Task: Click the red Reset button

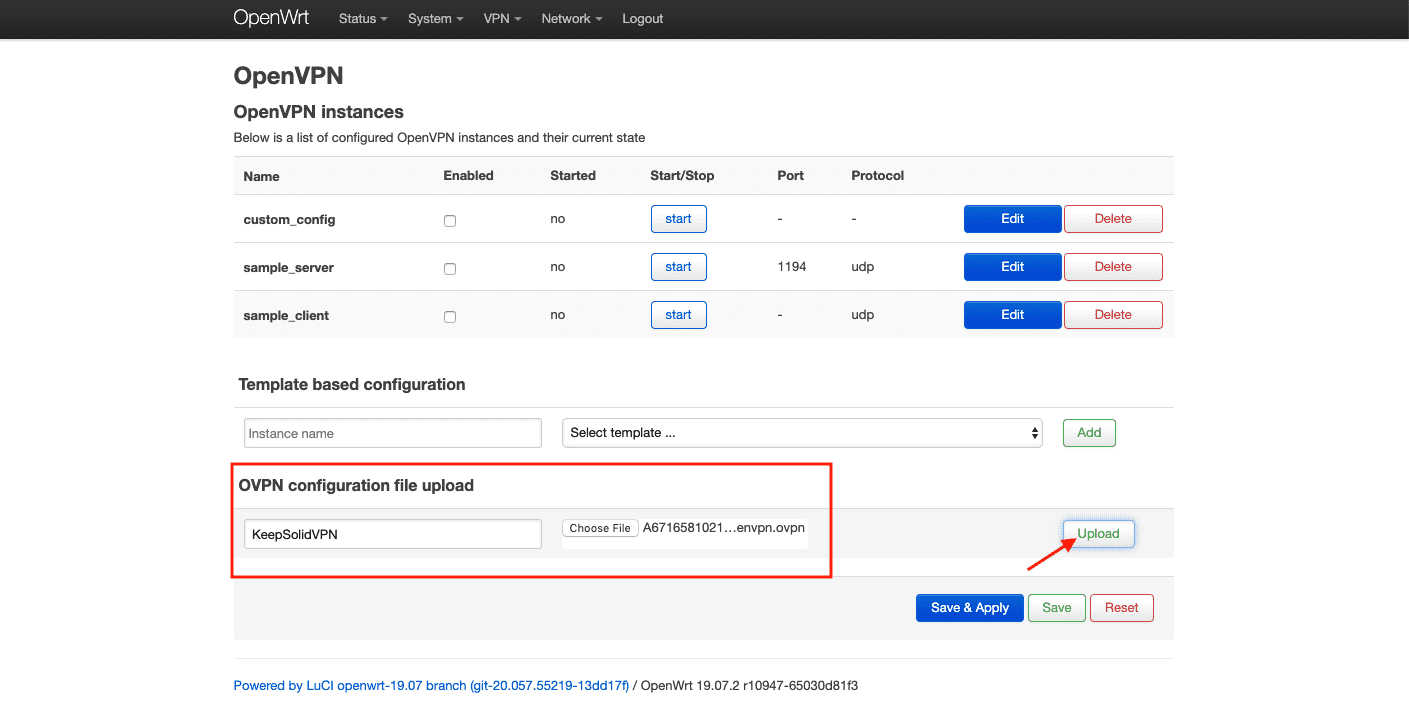Action: point(1121,608)
